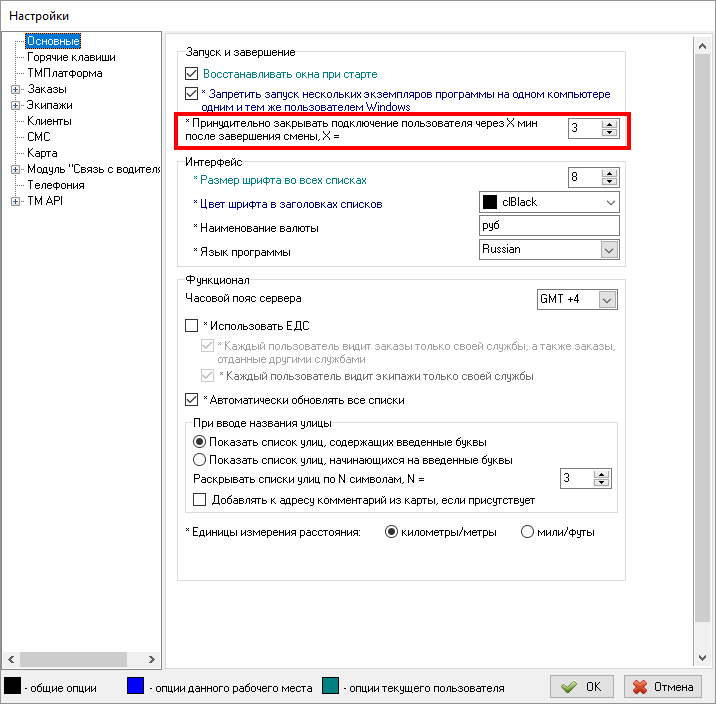Toggle Автоматически обновлять все списки checkbox
The width and height of the screenshot is (716, 704).
(x=191, y=399)
